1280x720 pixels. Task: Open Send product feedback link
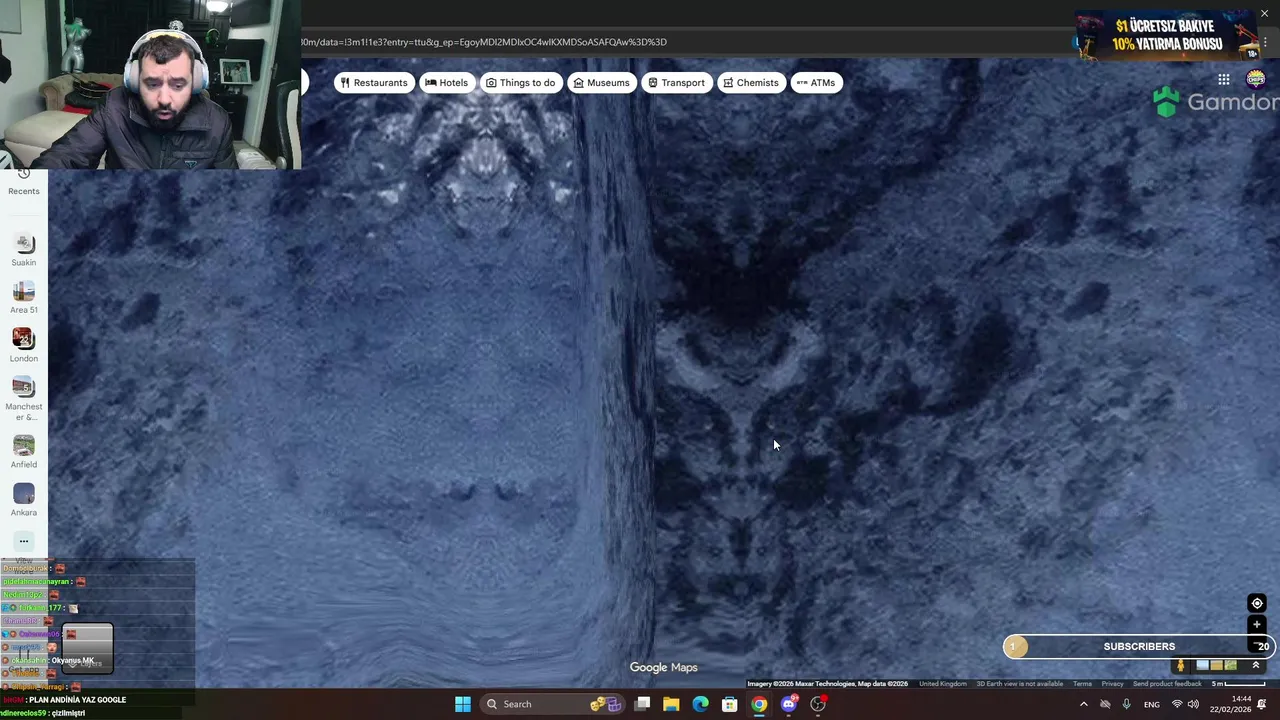[x=1167, y=684]
